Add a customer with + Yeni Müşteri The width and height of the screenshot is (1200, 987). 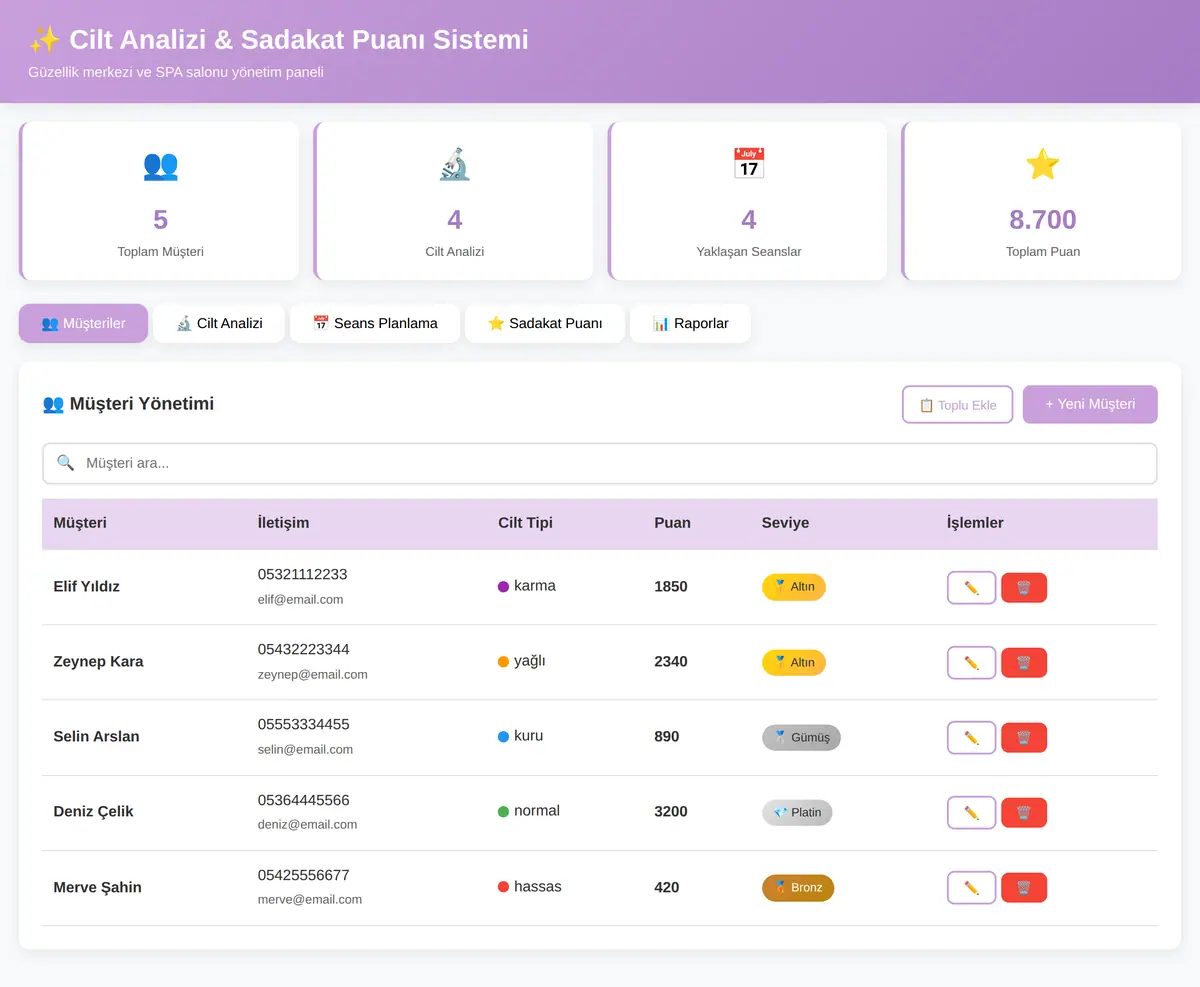(1090, 404)
